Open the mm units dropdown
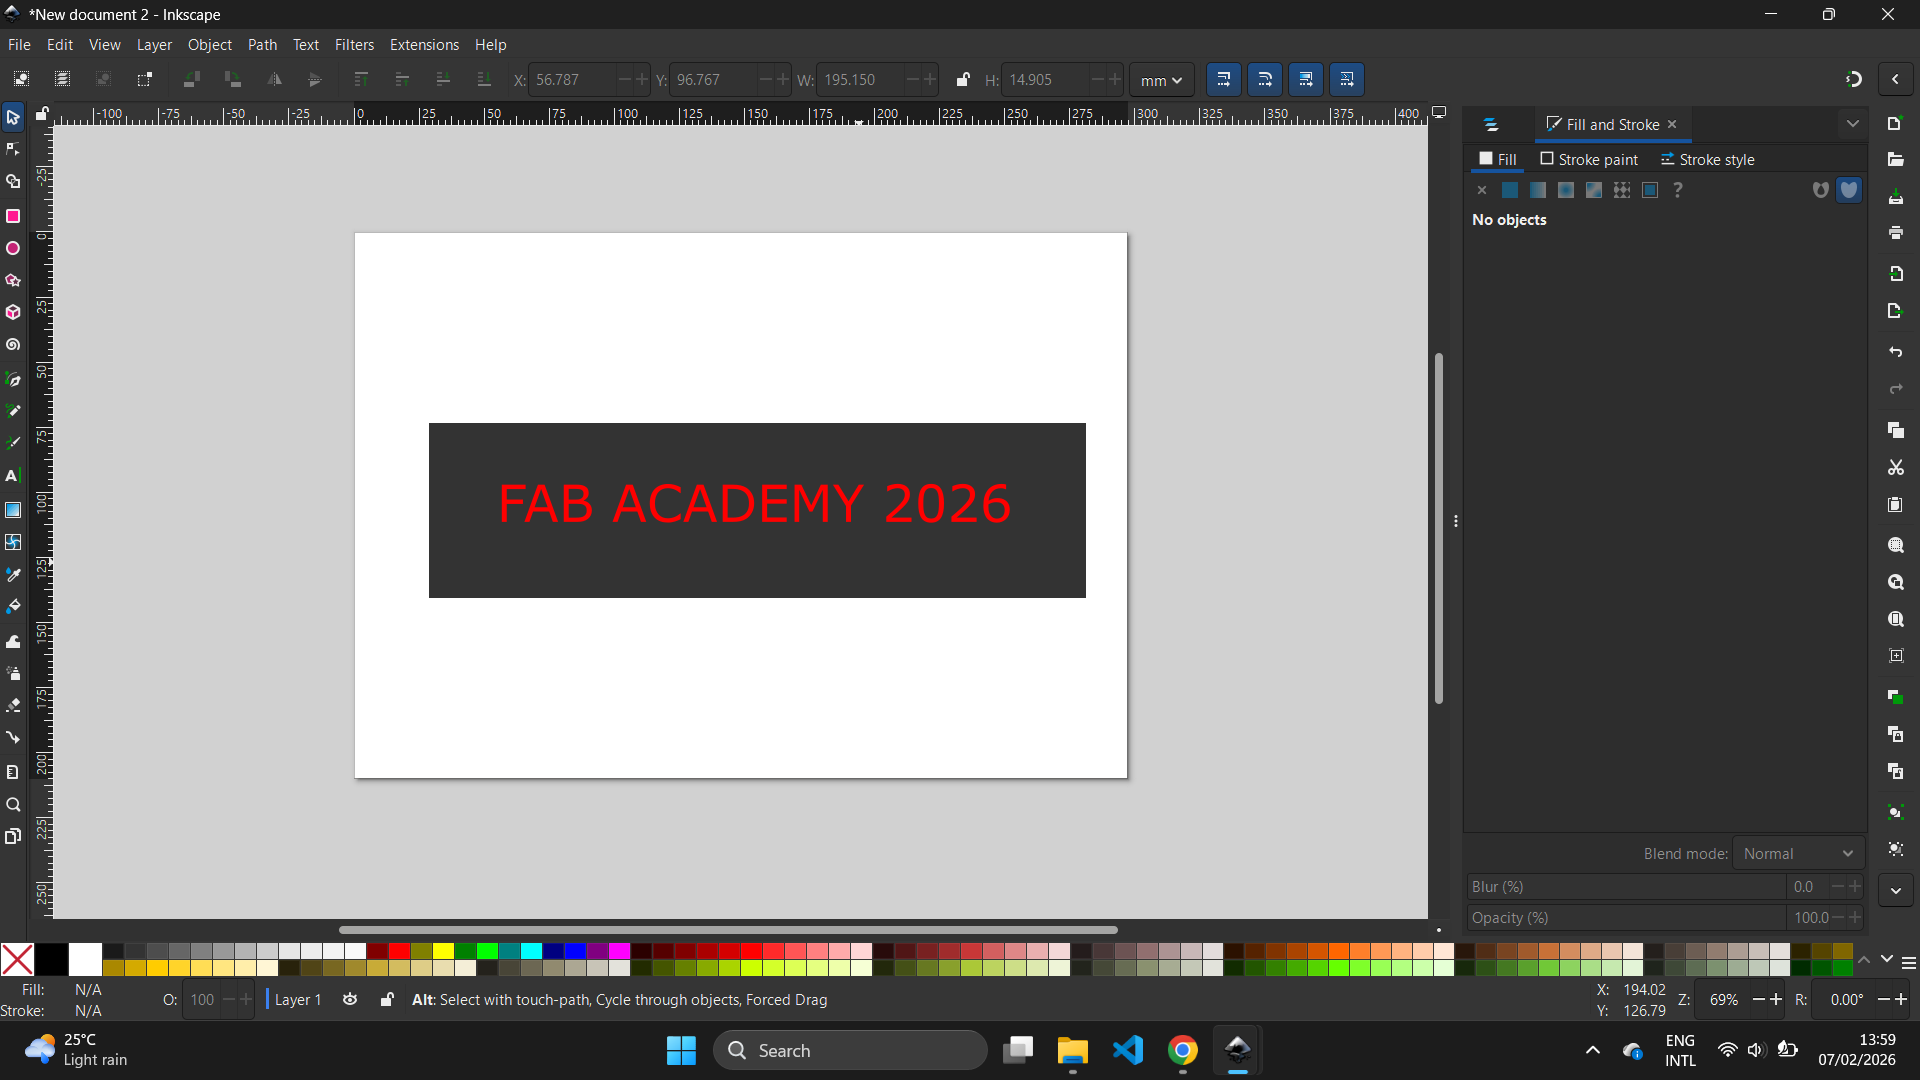Screen dimensions: 1920x1080 (1161, 80)
